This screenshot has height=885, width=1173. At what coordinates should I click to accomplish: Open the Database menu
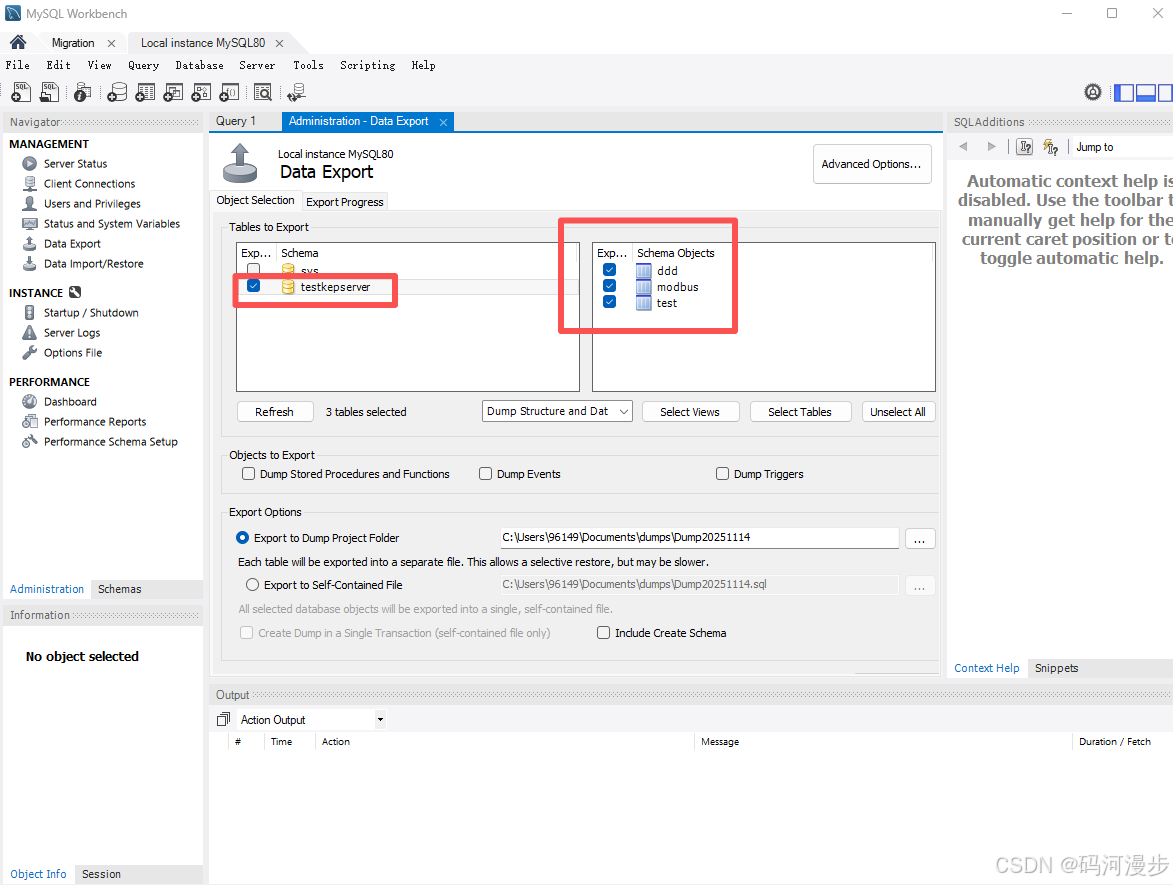point(199,65)
